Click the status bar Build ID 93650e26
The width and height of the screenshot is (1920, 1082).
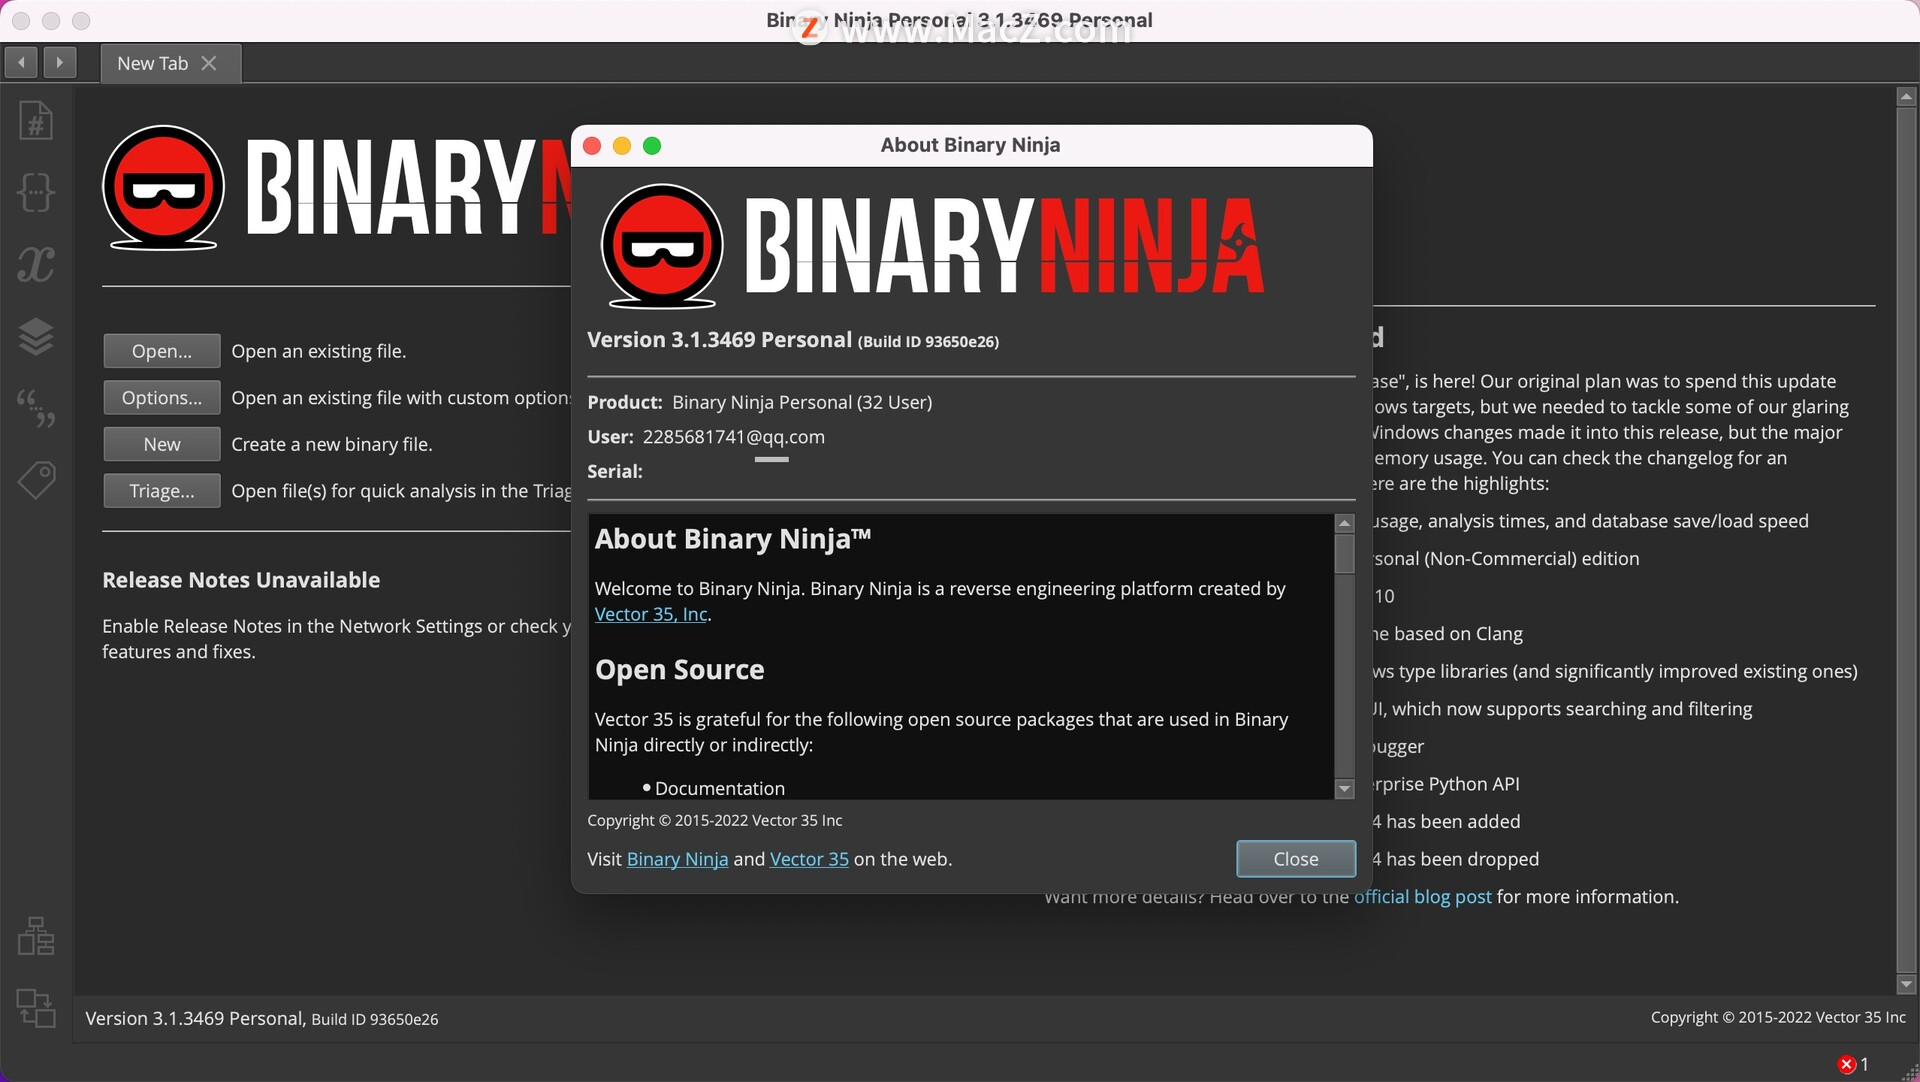tap(375, 1019)
